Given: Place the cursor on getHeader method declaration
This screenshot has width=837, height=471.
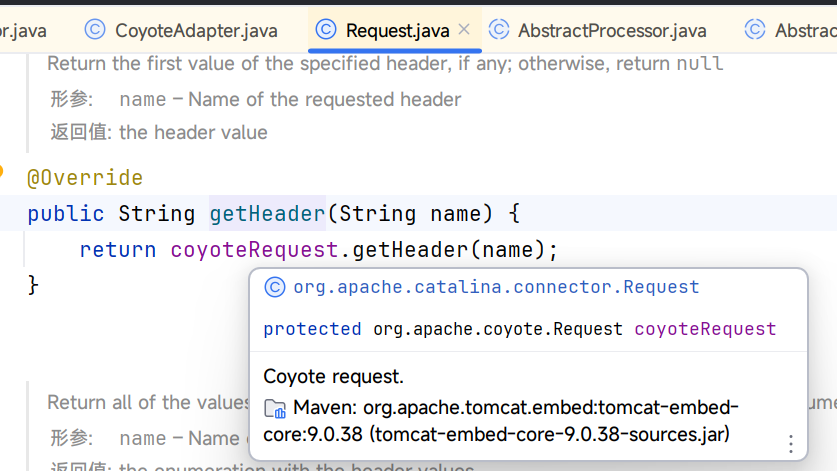Looking at the screenshot, I should tap(267, 214).
